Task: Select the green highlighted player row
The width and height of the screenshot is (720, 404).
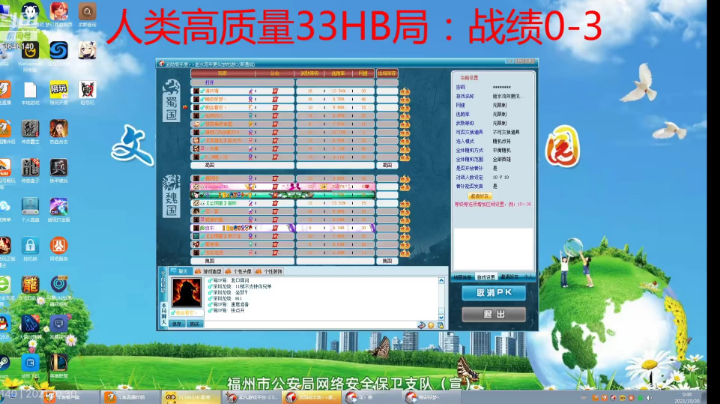Action: click(x=283, y=195)
